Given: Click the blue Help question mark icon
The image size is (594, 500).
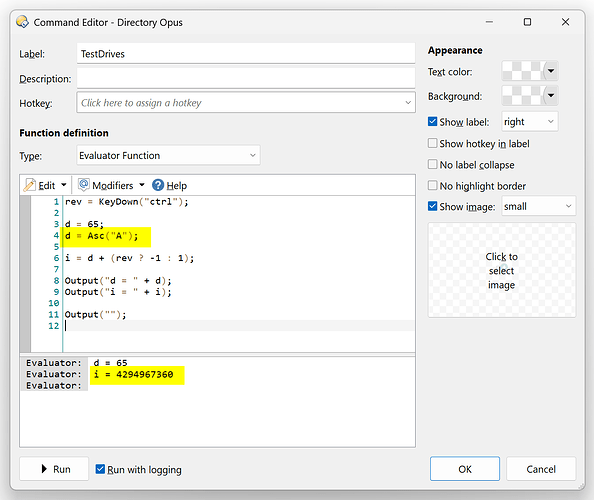Looking at the screenshot, I should 158,185.
